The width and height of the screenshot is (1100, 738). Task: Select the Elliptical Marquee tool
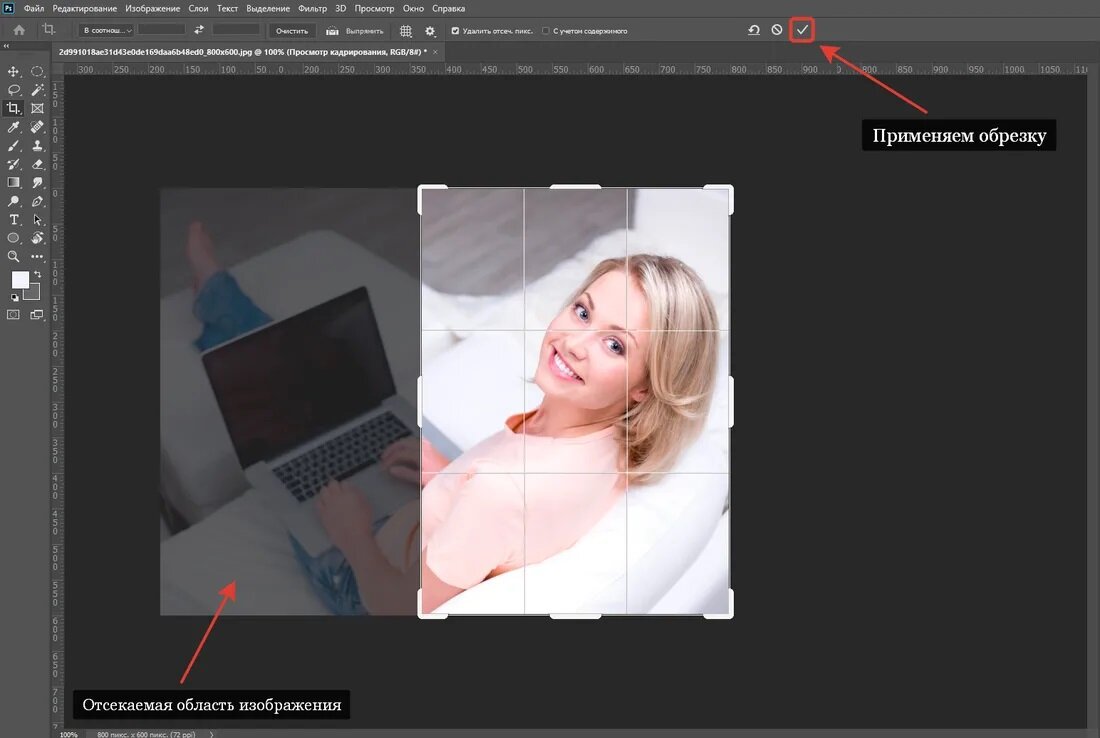click(x=37, y=72)
